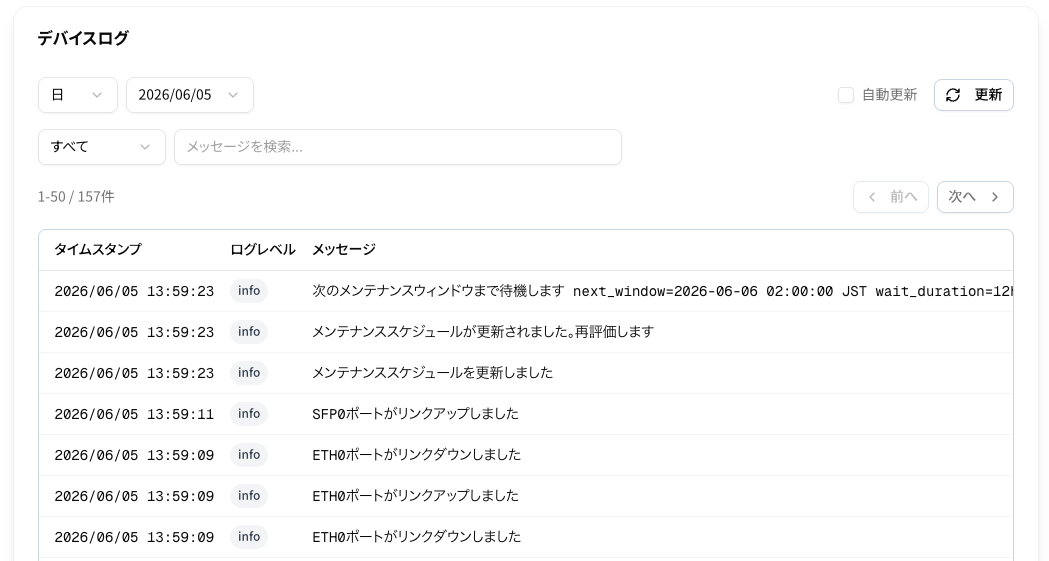The height and width of the screenshot is (561, 1049).
Task: Click the 自動更新 label text
Action: tap(889, 95)
